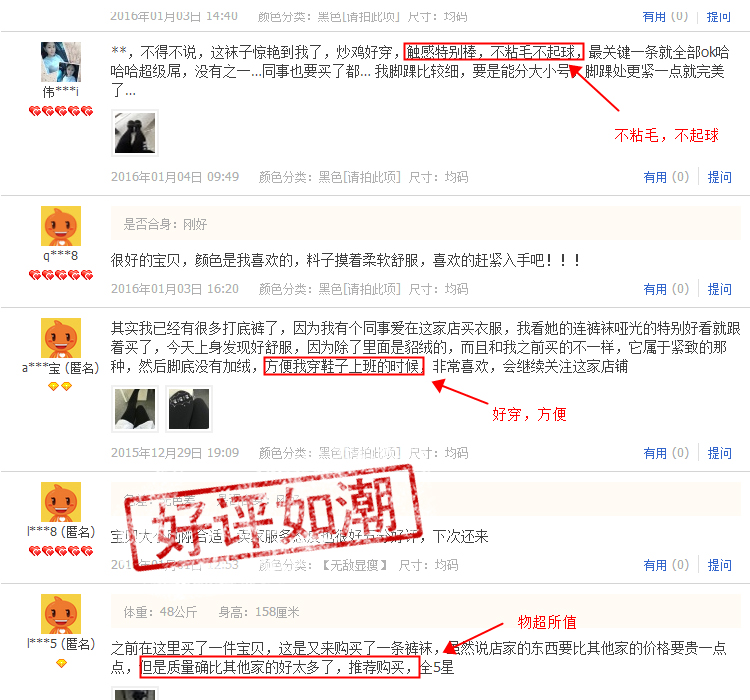Open sock photo in 伟***i review

[x=135, y=133]
